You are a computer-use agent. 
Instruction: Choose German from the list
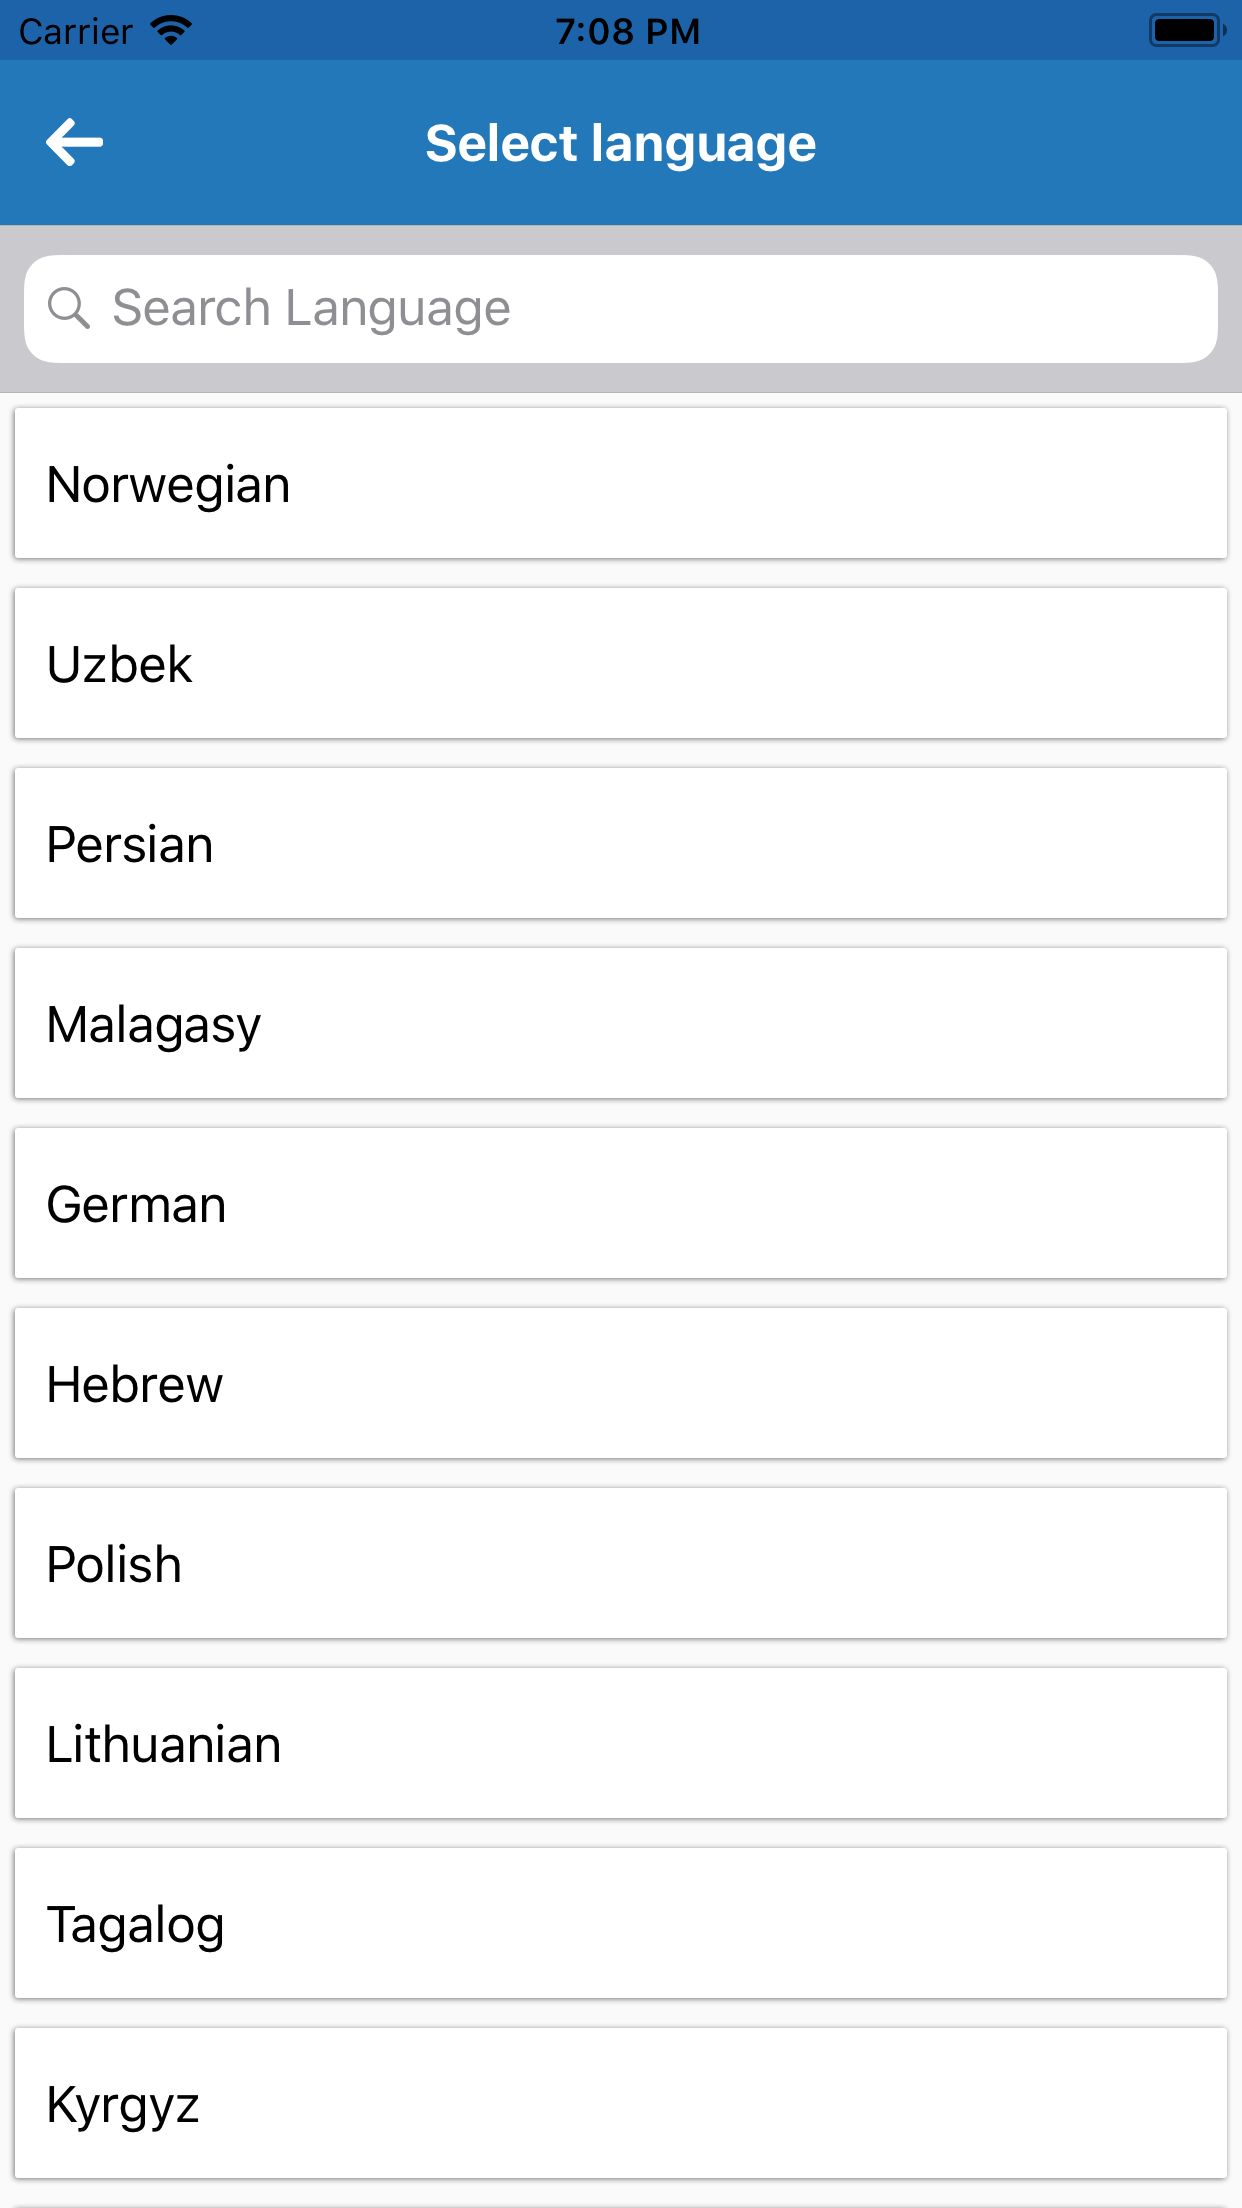[620, 1204]
